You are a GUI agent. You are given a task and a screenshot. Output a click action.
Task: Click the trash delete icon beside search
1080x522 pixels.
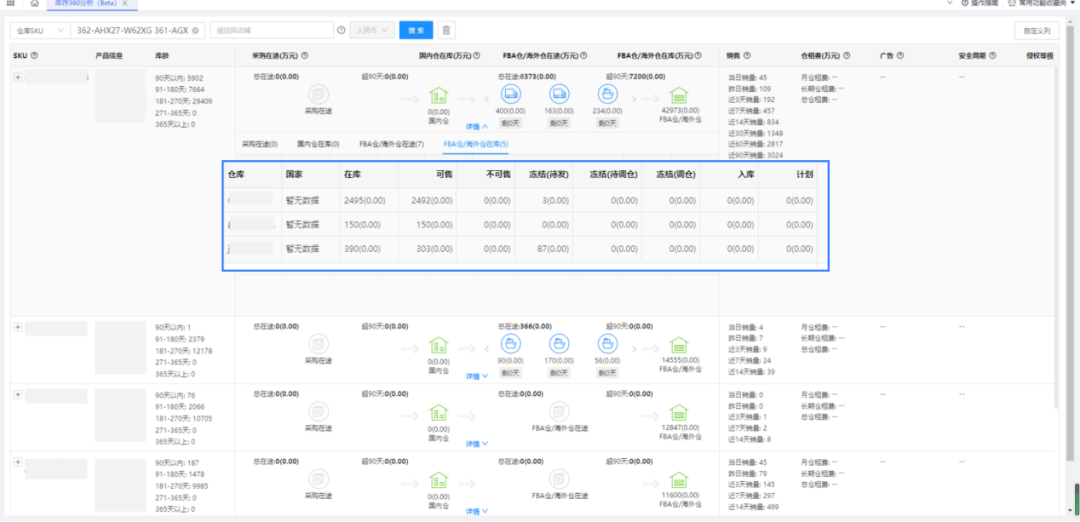(446, 31)
